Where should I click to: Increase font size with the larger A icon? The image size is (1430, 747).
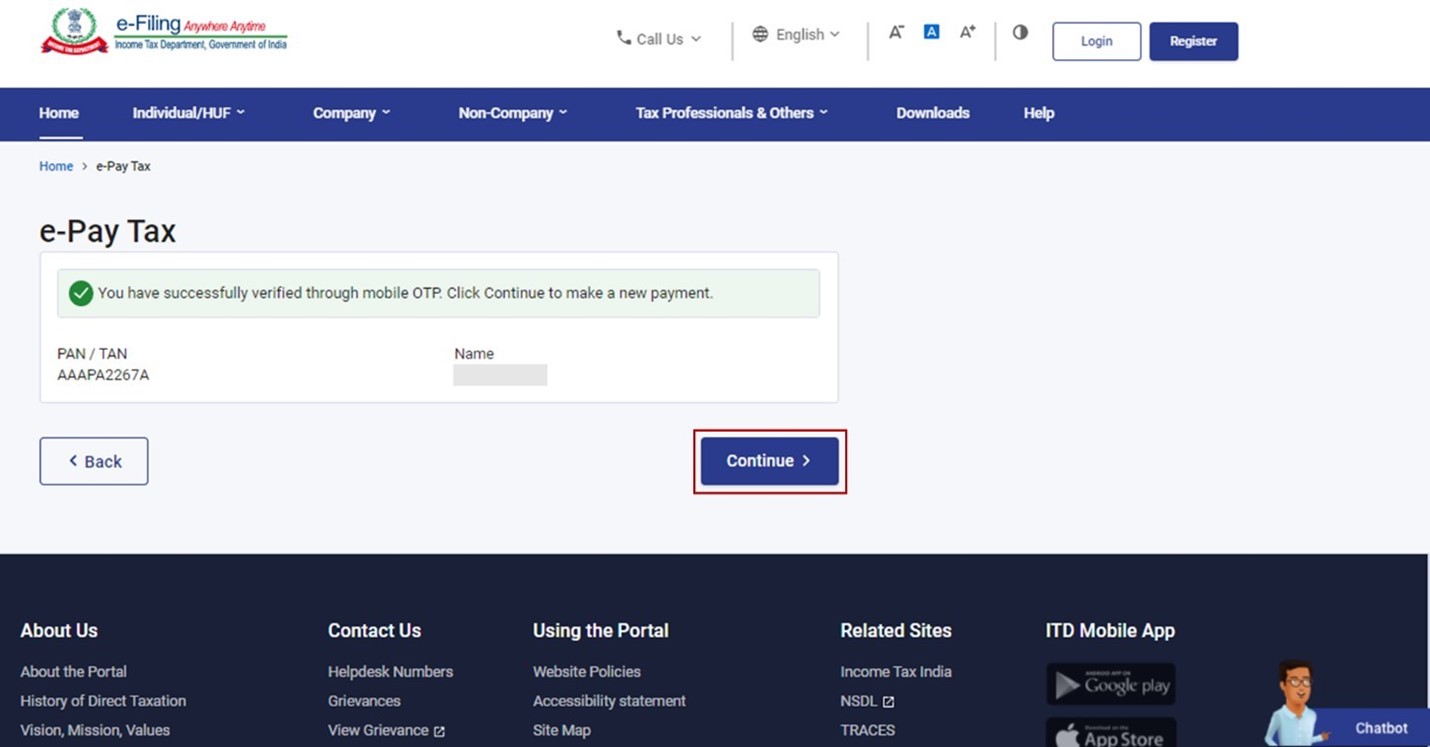tap(967, 32)
